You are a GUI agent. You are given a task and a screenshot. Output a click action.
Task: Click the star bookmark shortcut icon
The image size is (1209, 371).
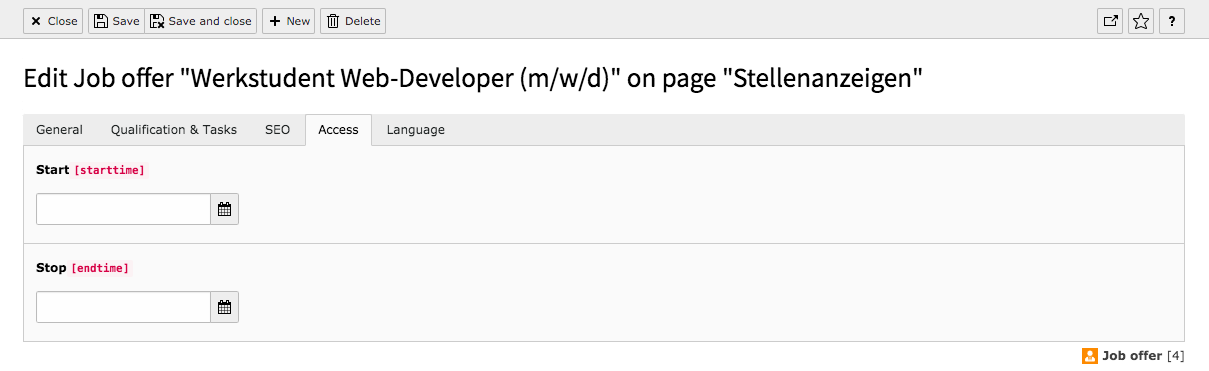click(x=1141, y=21)
